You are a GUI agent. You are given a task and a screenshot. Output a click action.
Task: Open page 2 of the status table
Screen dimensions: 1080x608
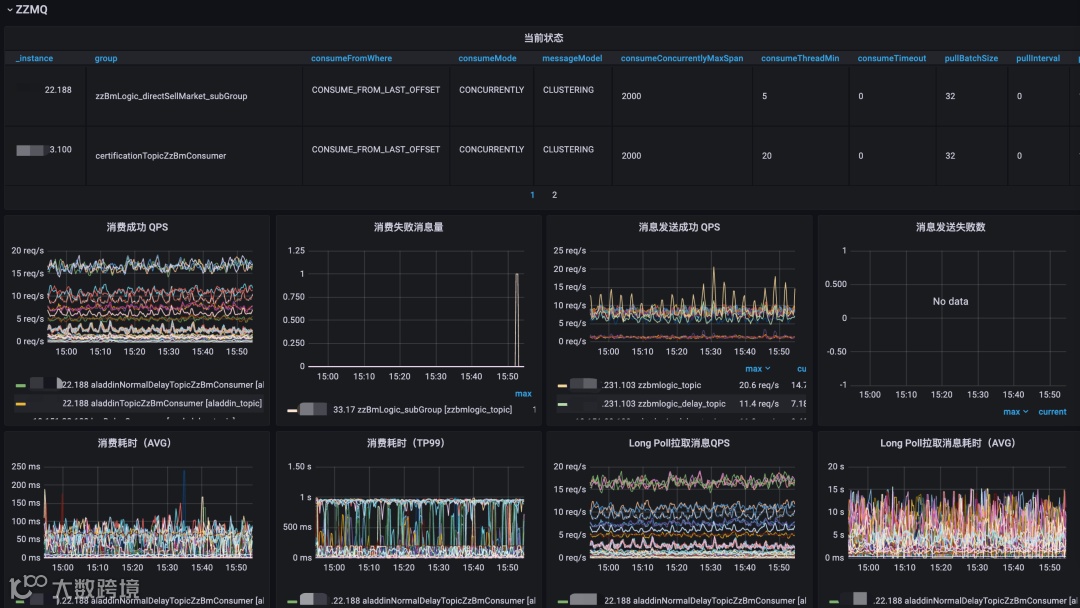[x=554, y=195]
